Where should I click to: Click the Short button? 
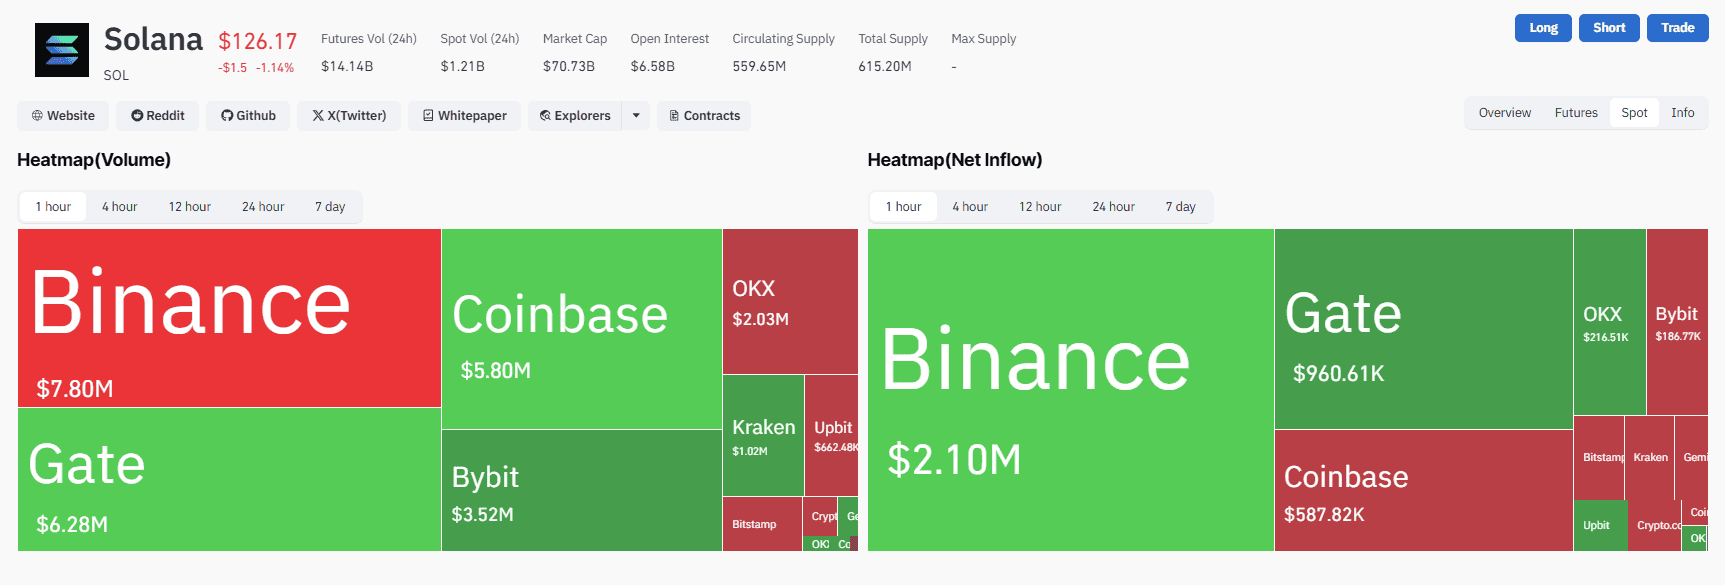click(1609, 28)
